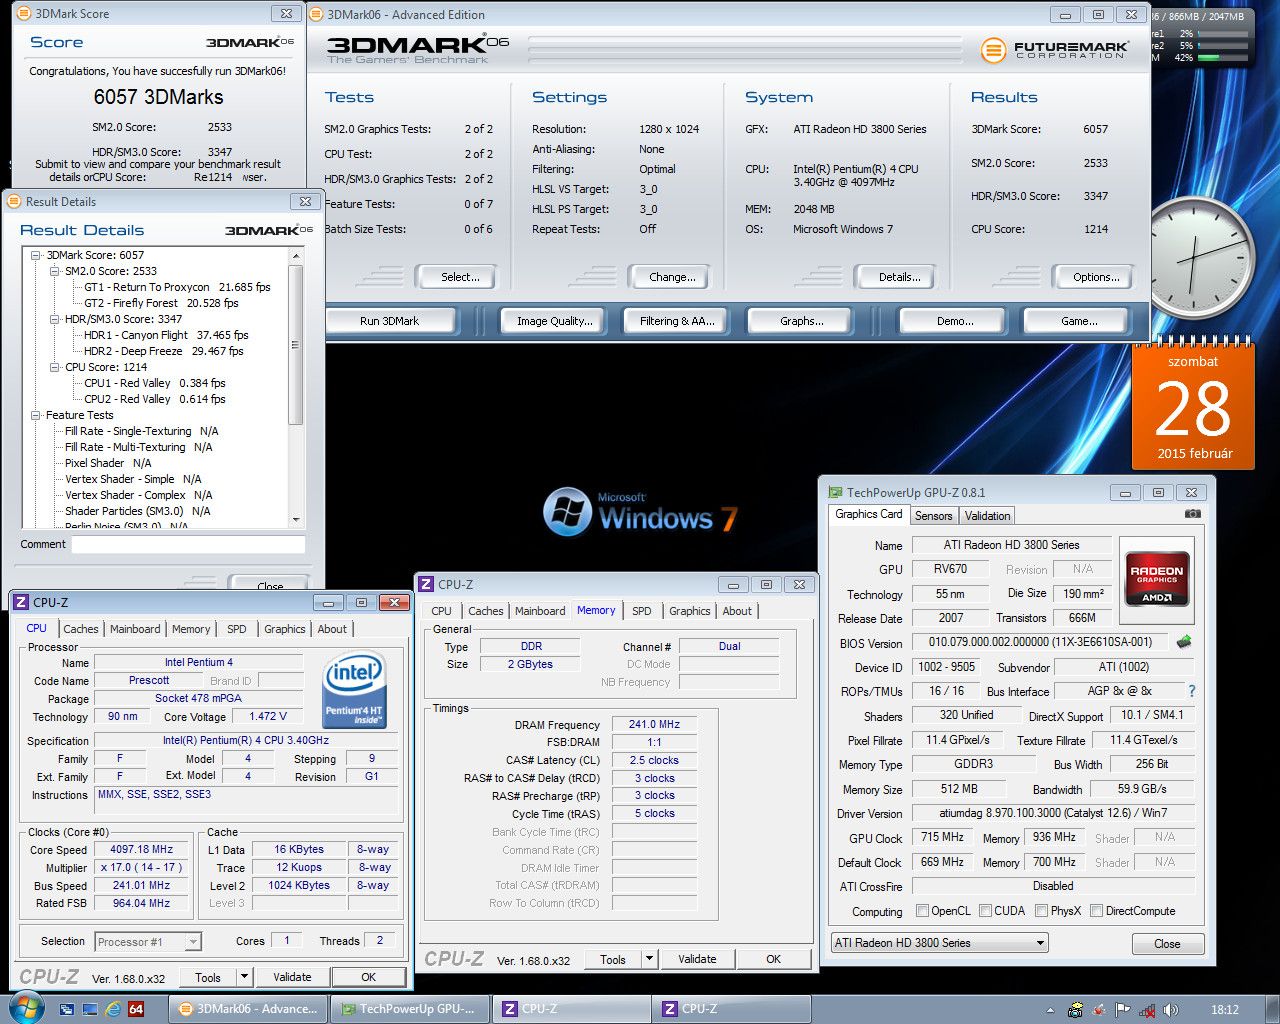
Task: Open About tab in CPU-Z memory window
Action: click(737, 611)
